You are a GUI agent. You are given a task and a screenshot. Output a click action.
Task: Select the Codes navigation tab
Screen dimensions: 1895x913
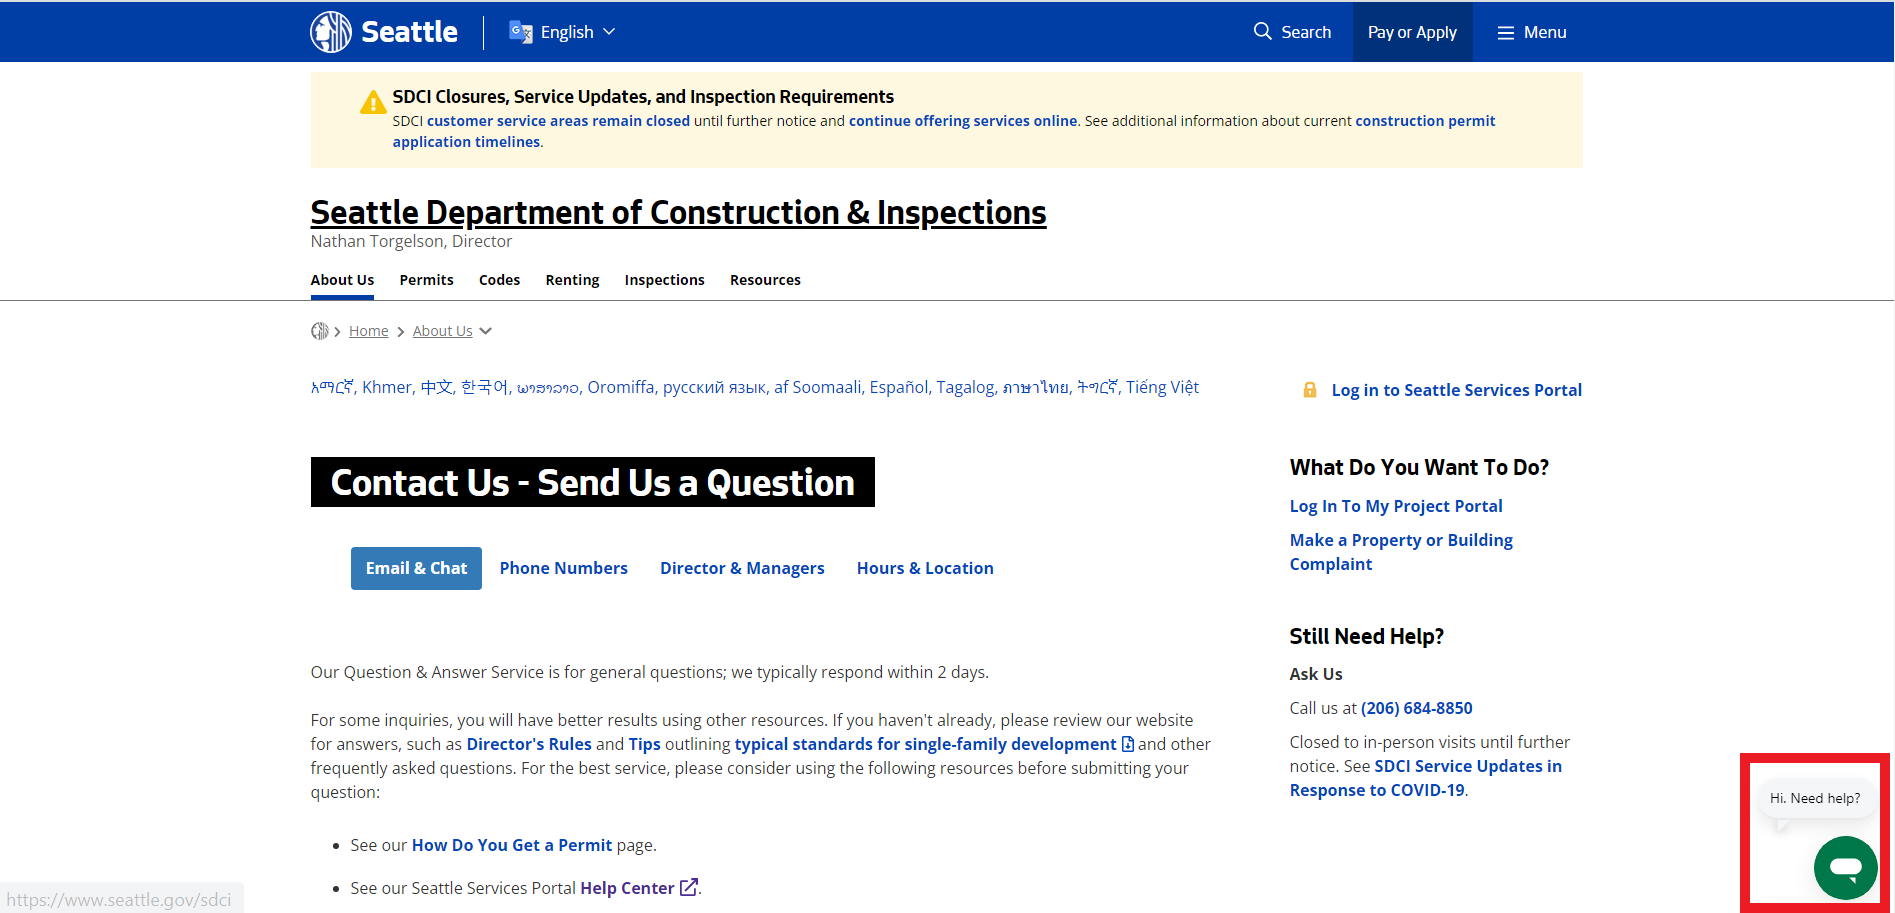499,280
